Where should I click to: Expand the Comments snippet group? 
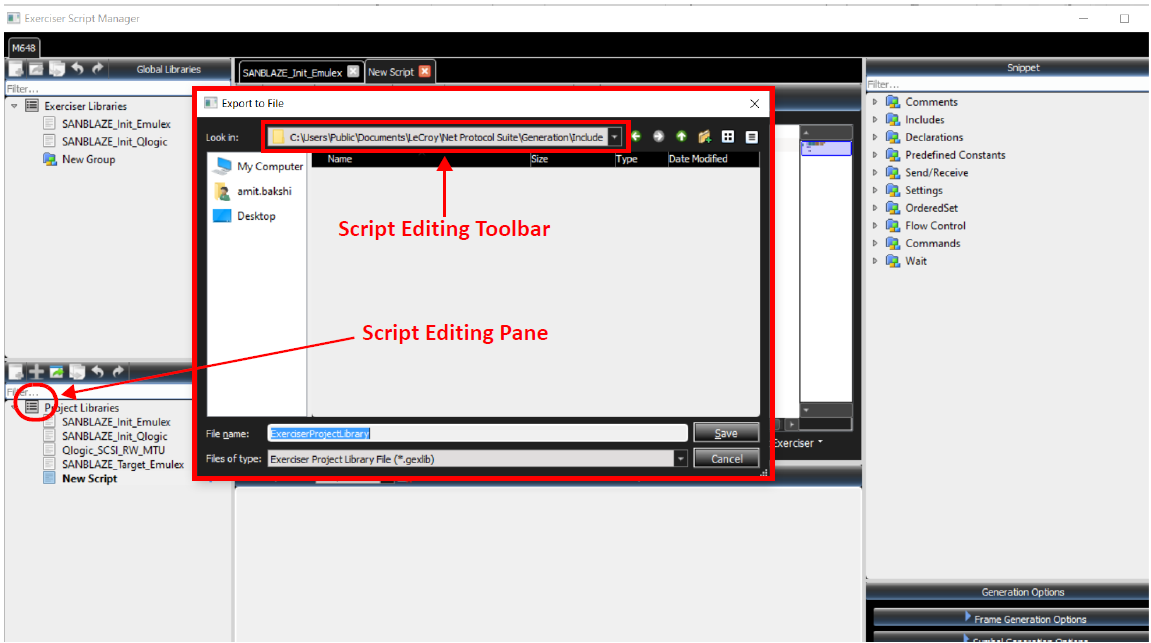coord(875,102)
